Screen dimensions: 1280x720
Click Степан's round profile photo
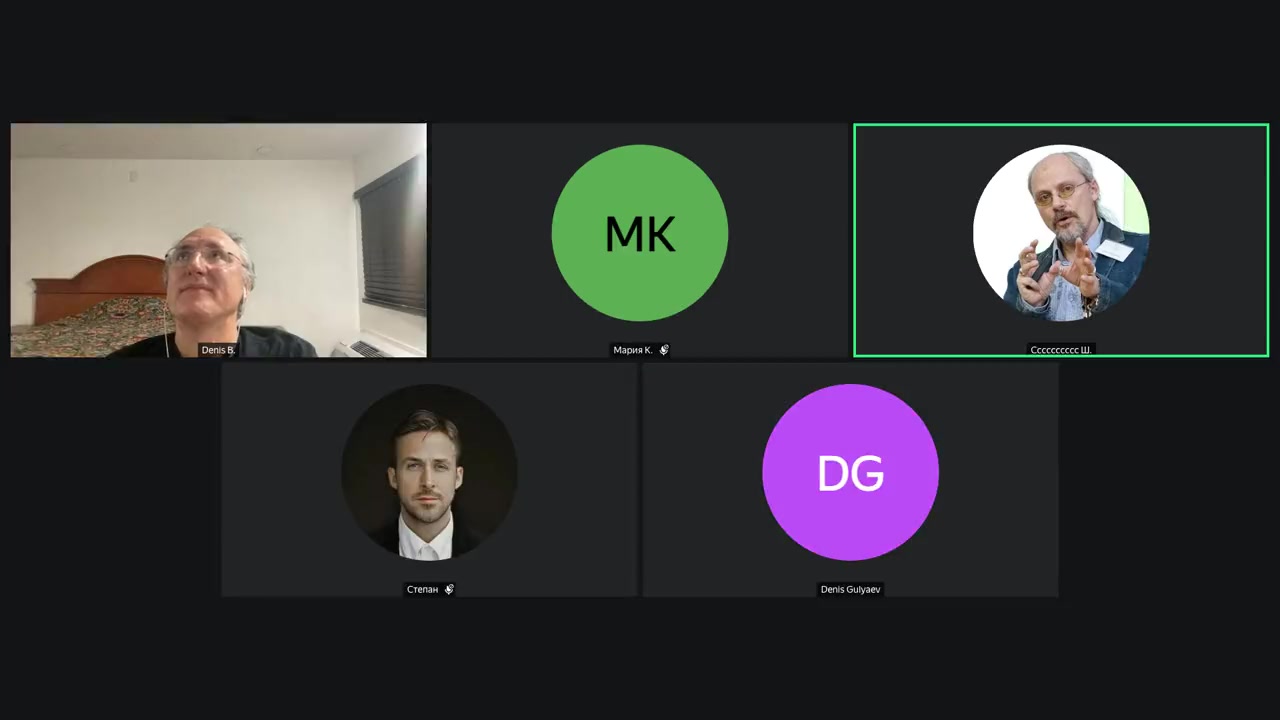[x=429, y=472]
